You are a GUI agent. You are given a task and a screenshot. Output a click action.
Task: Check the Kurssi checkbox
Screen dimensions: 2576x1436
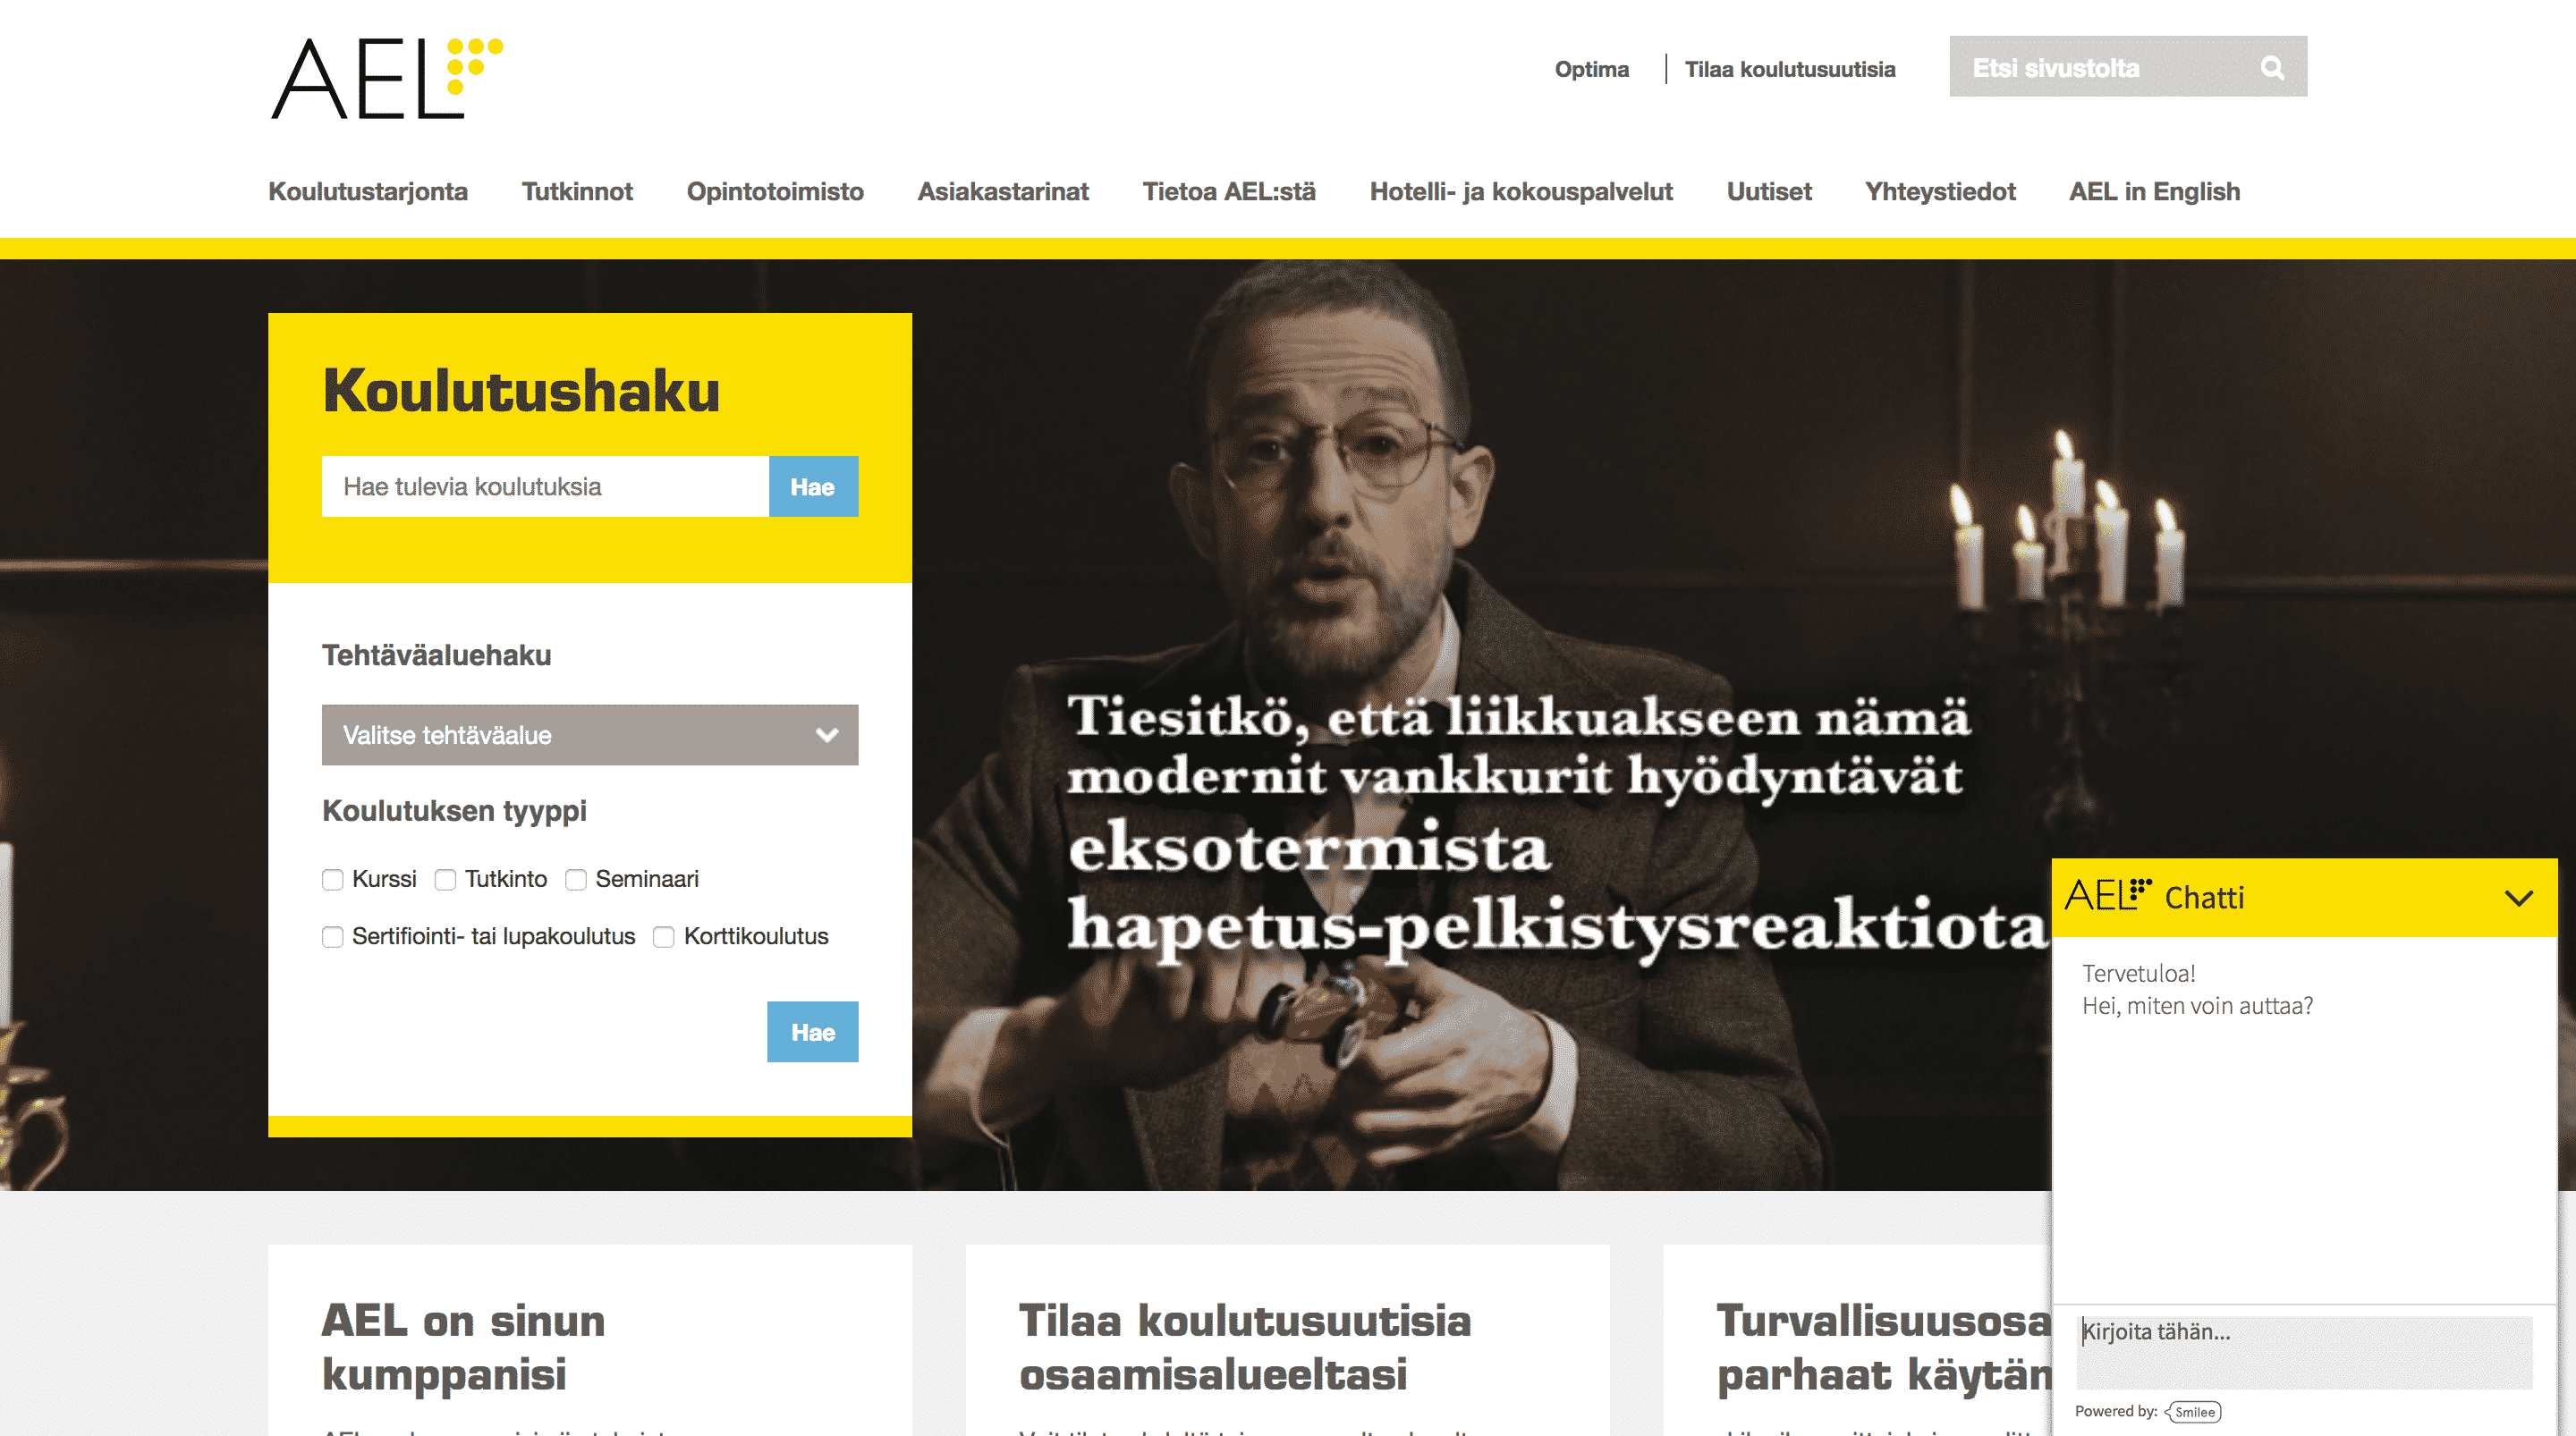[333, 880]
